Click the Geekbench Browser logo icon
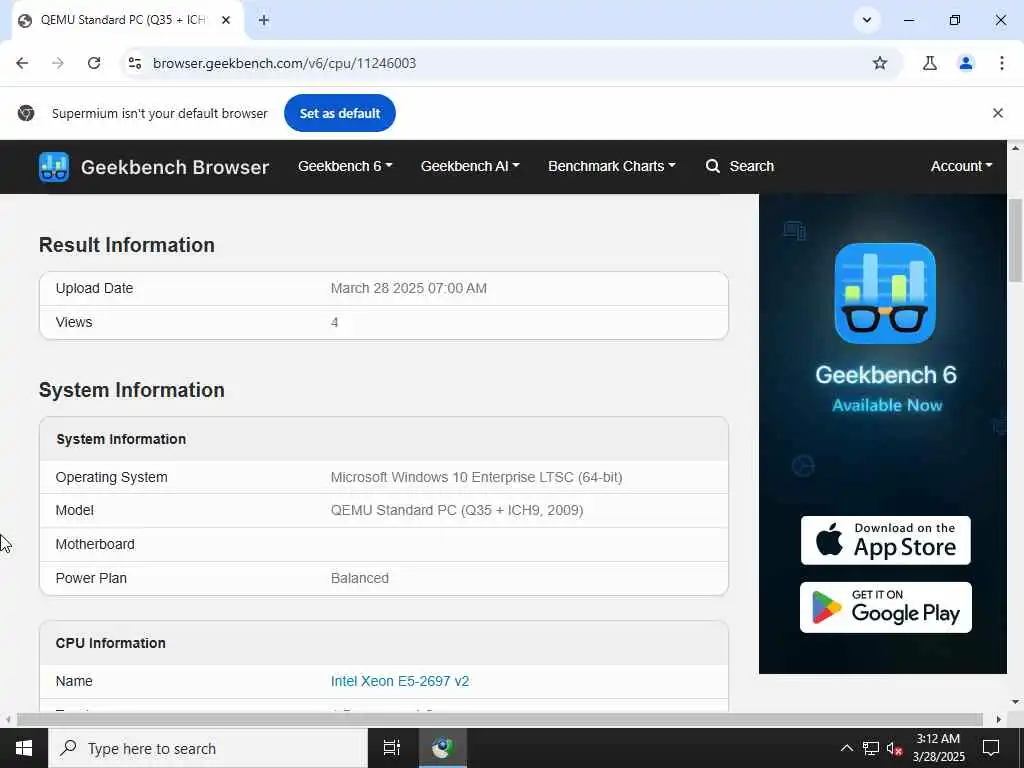 54,167
